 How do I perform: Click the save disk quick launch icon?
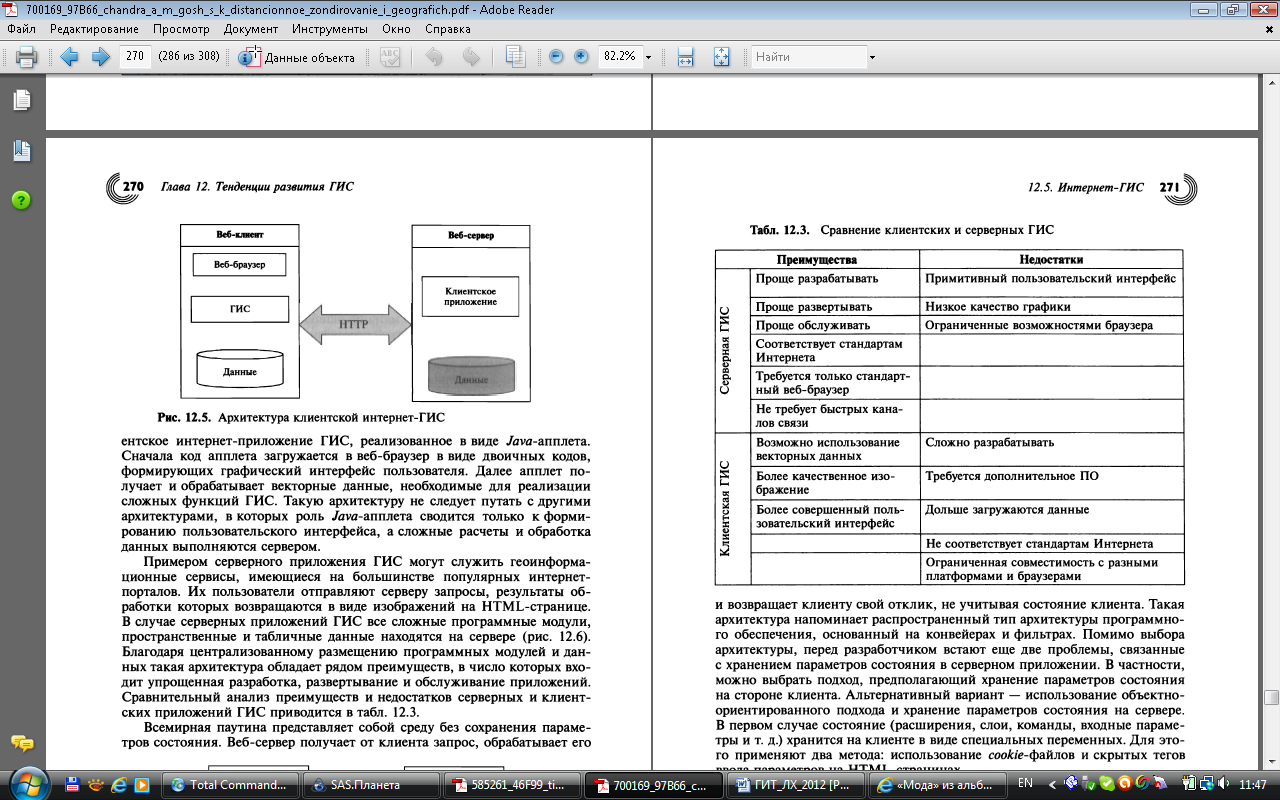pos(74,785)
